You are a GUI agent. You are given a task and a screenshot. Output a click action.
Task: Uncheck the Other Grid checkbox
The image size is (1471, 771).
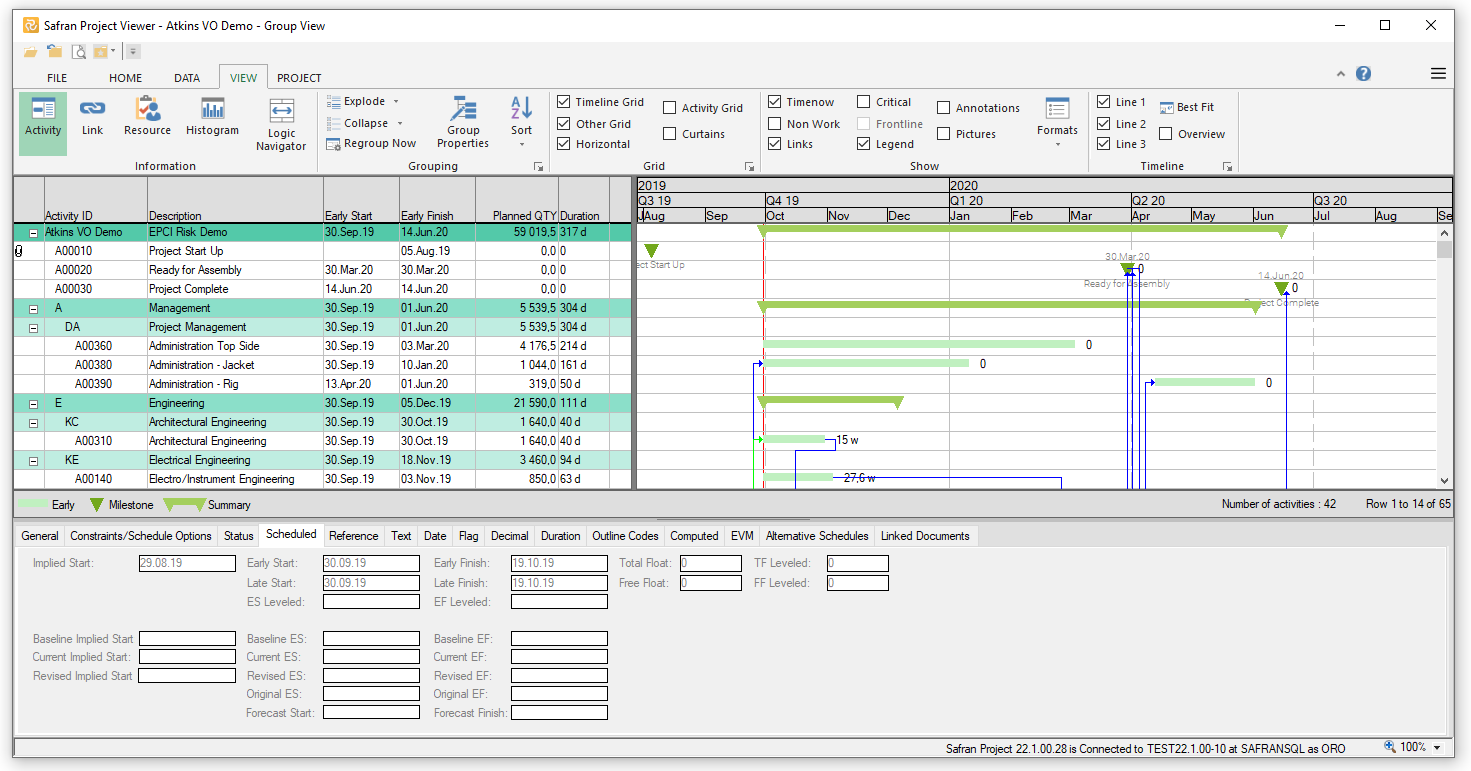[564, 124]
